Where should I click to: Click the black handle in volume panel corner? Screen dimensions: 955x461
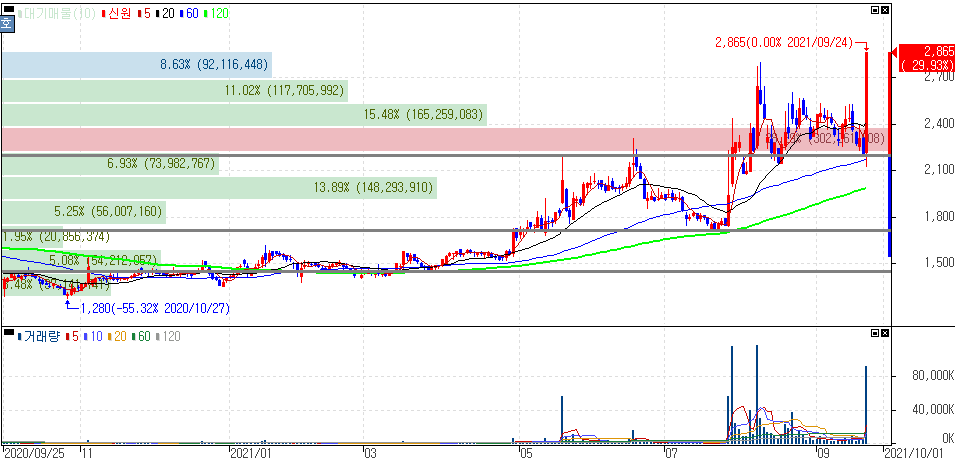click(8, 333)
